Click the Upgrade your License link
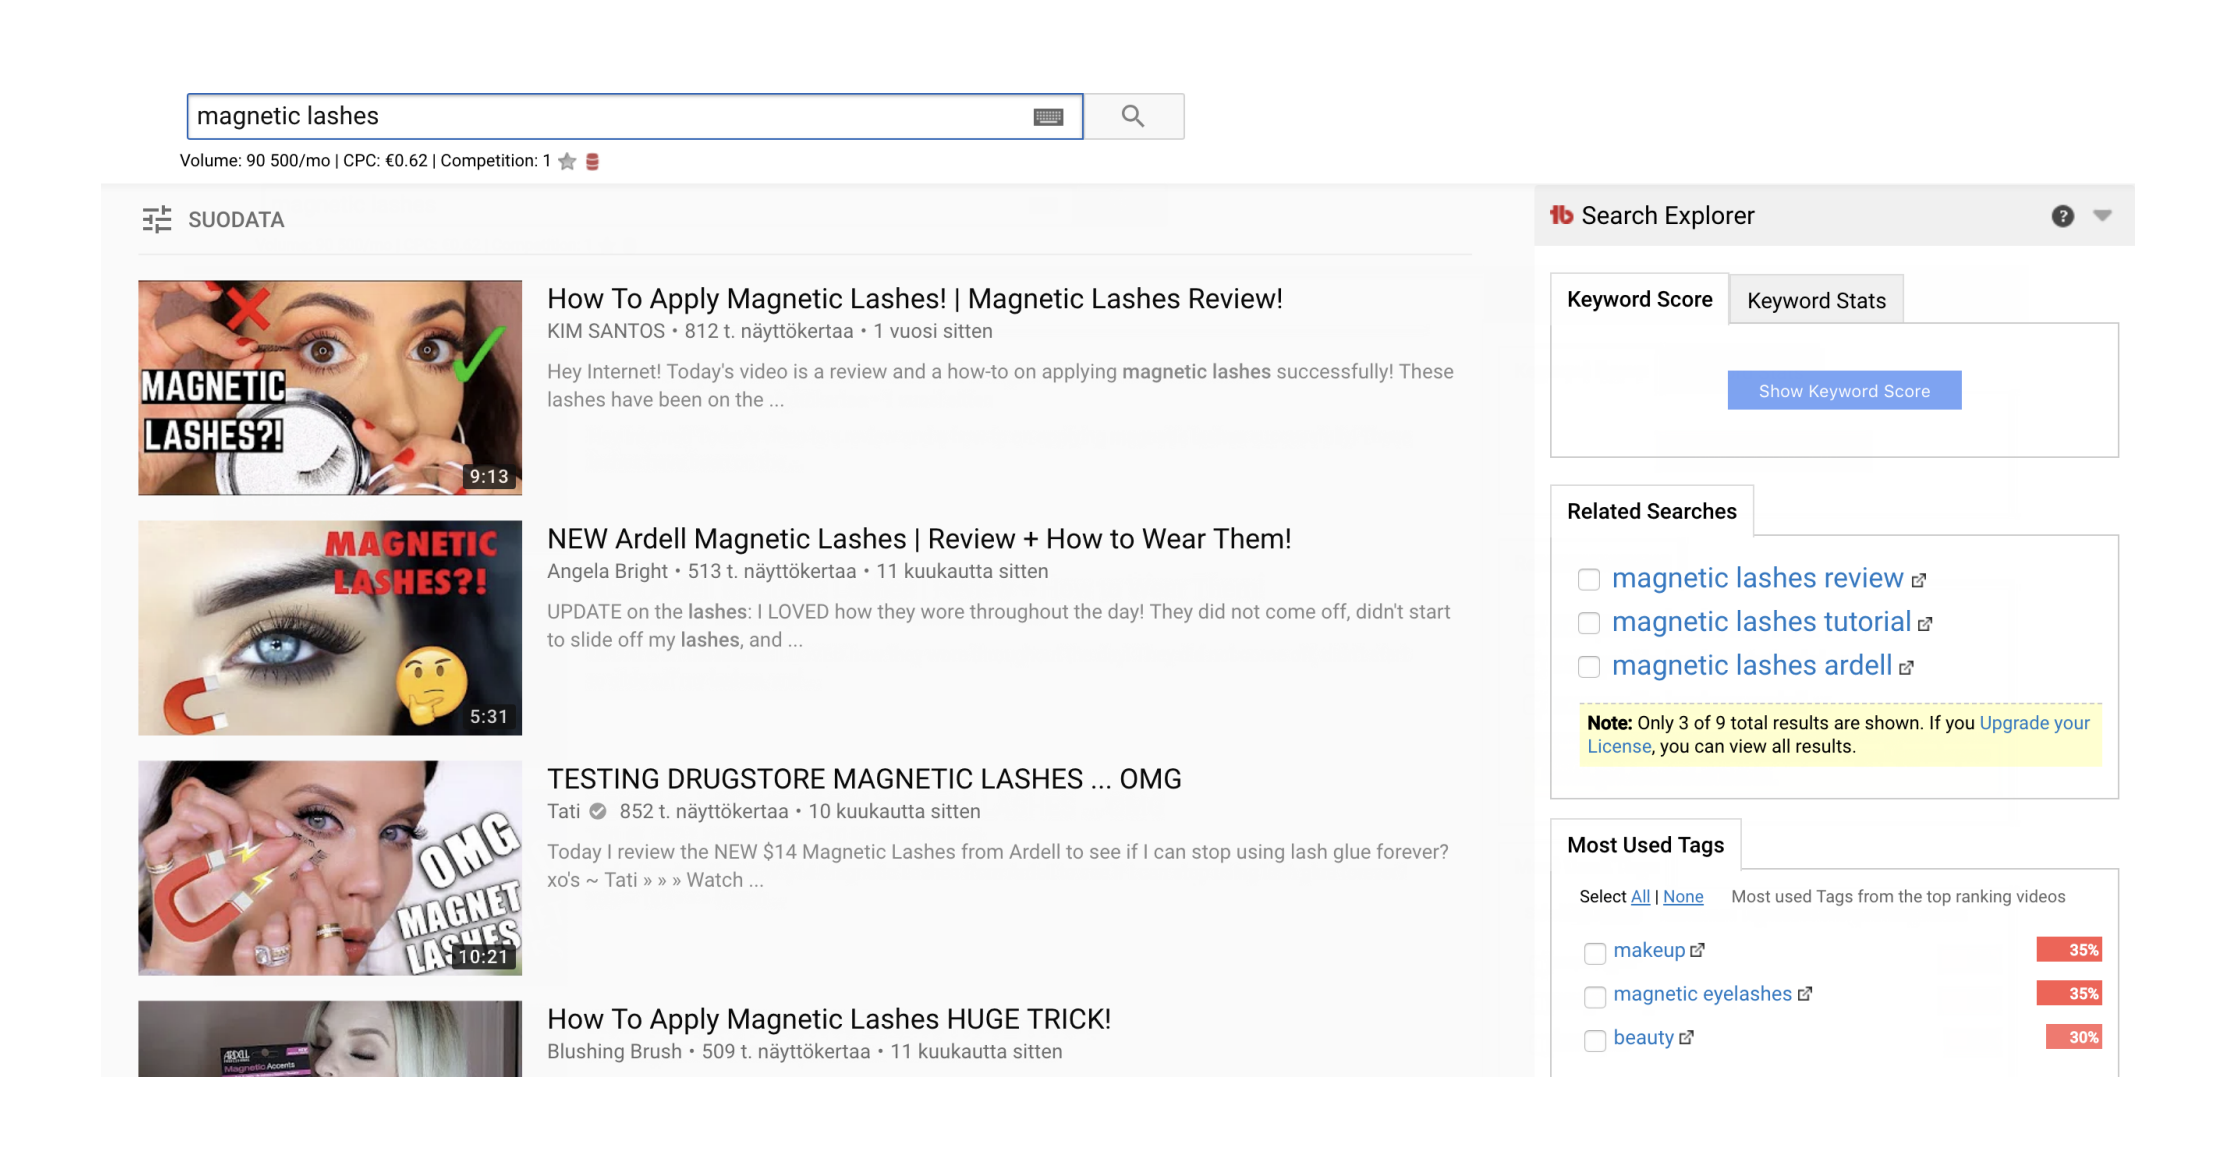The image size is (2238, 1166). tap(2034, 723)
